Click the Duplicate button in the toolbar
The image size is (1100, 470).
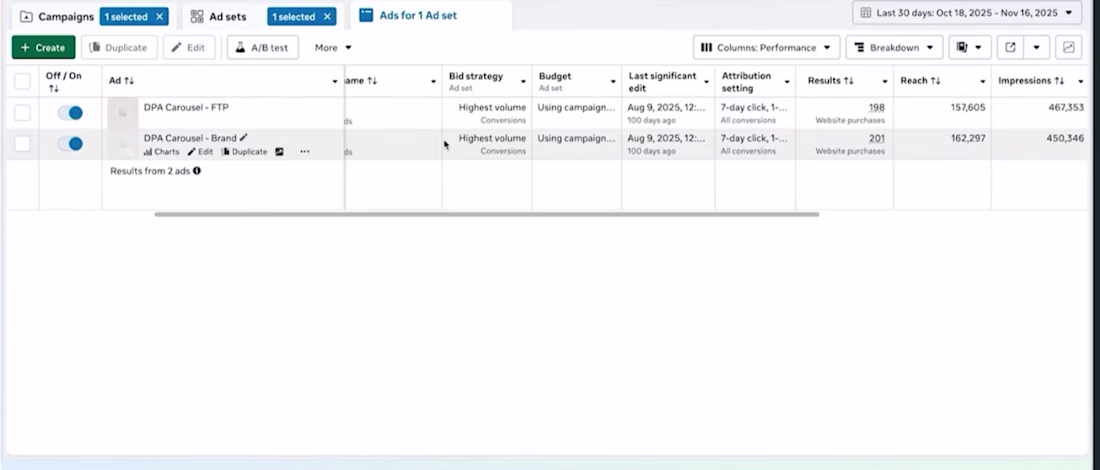(119, 48)
